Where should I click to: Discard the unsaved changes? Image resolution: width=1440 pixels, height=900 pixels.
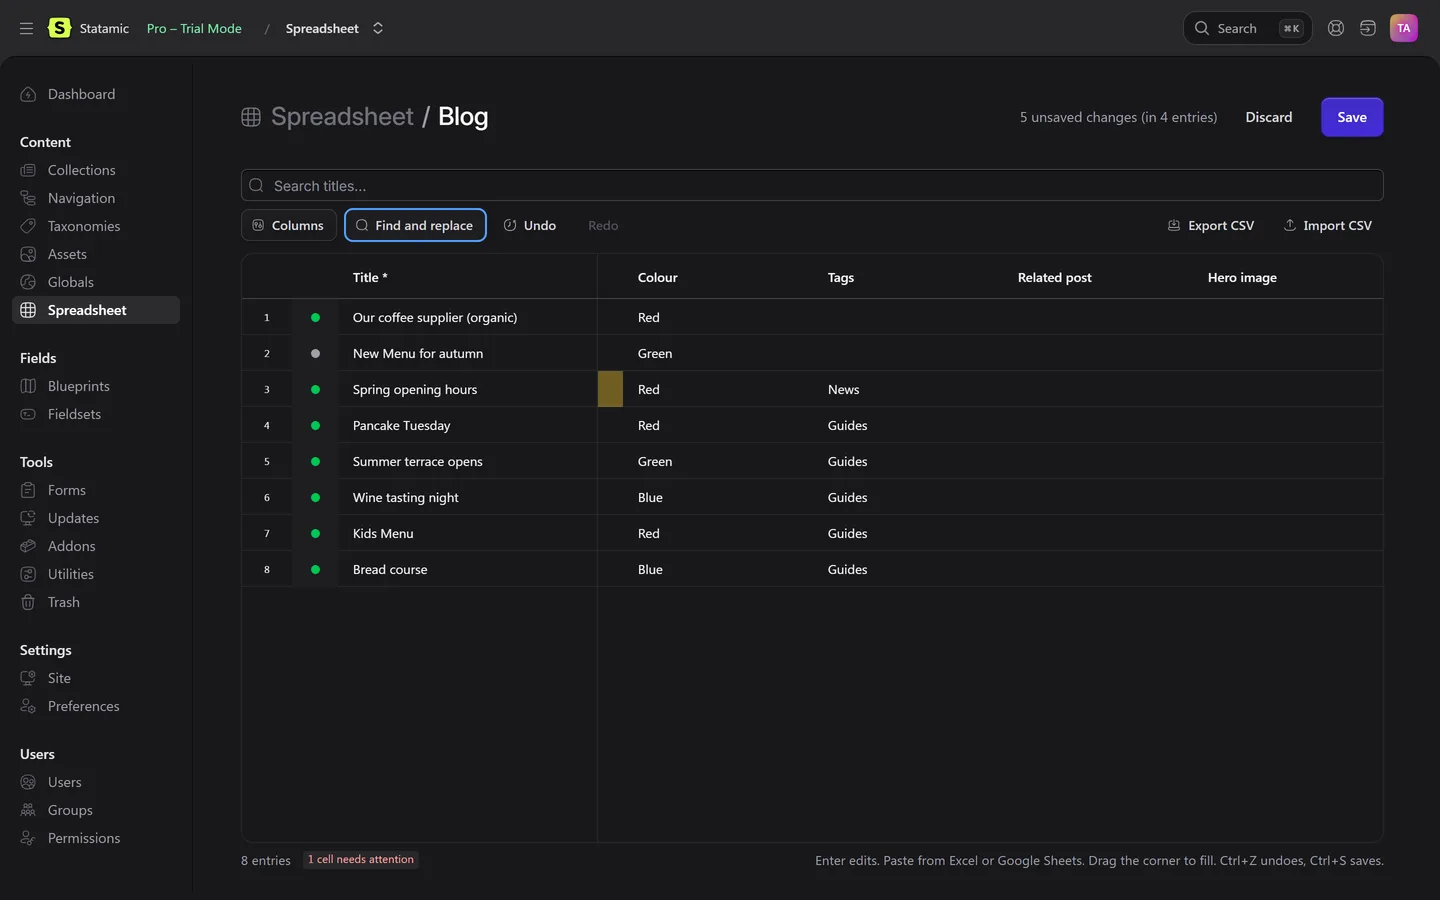pyautogui.click(x=1269, y=117)
